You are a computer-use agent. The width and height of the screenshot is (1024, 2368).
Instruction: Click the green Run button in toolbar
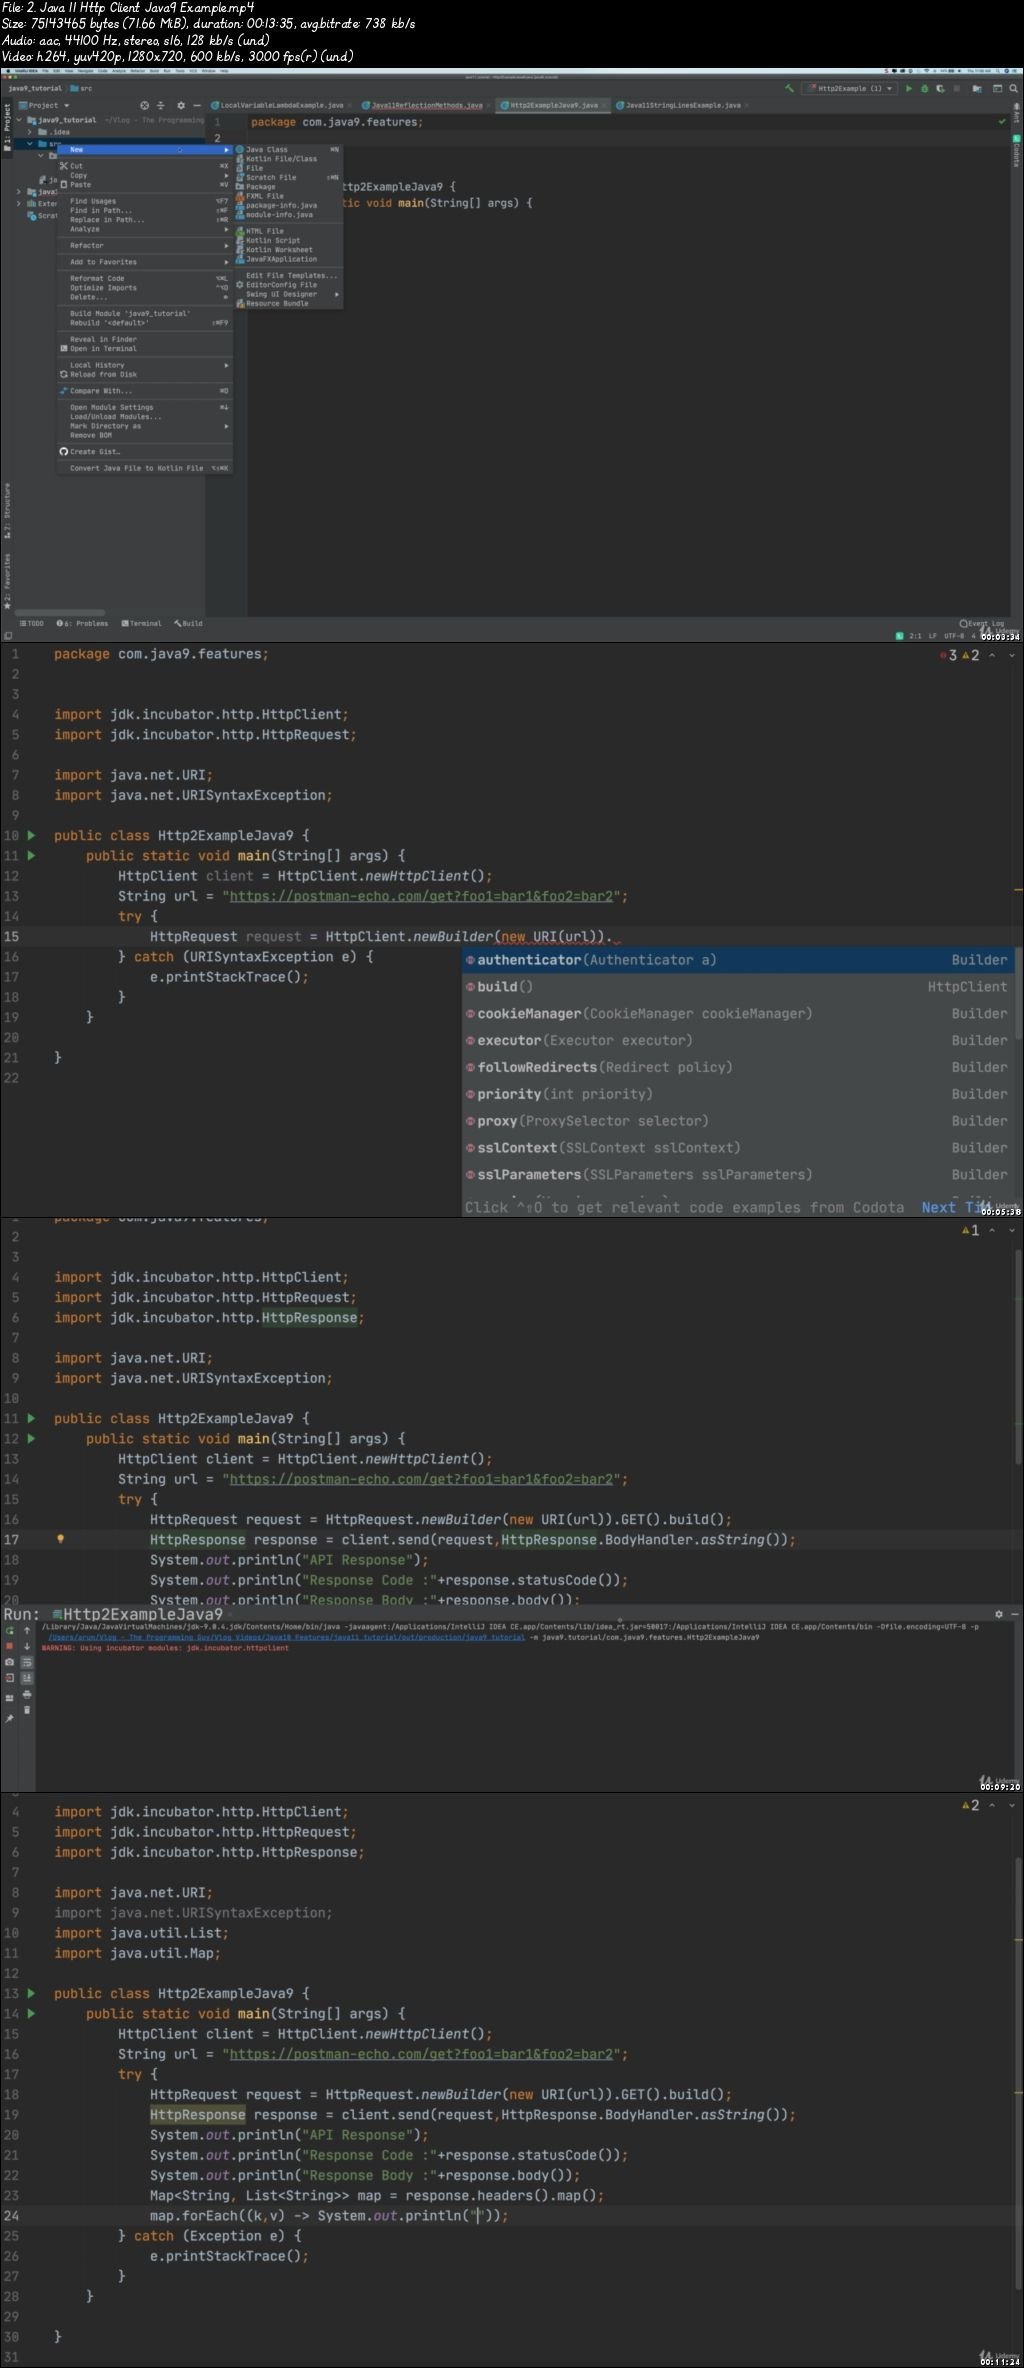click(x=908, y=88)
